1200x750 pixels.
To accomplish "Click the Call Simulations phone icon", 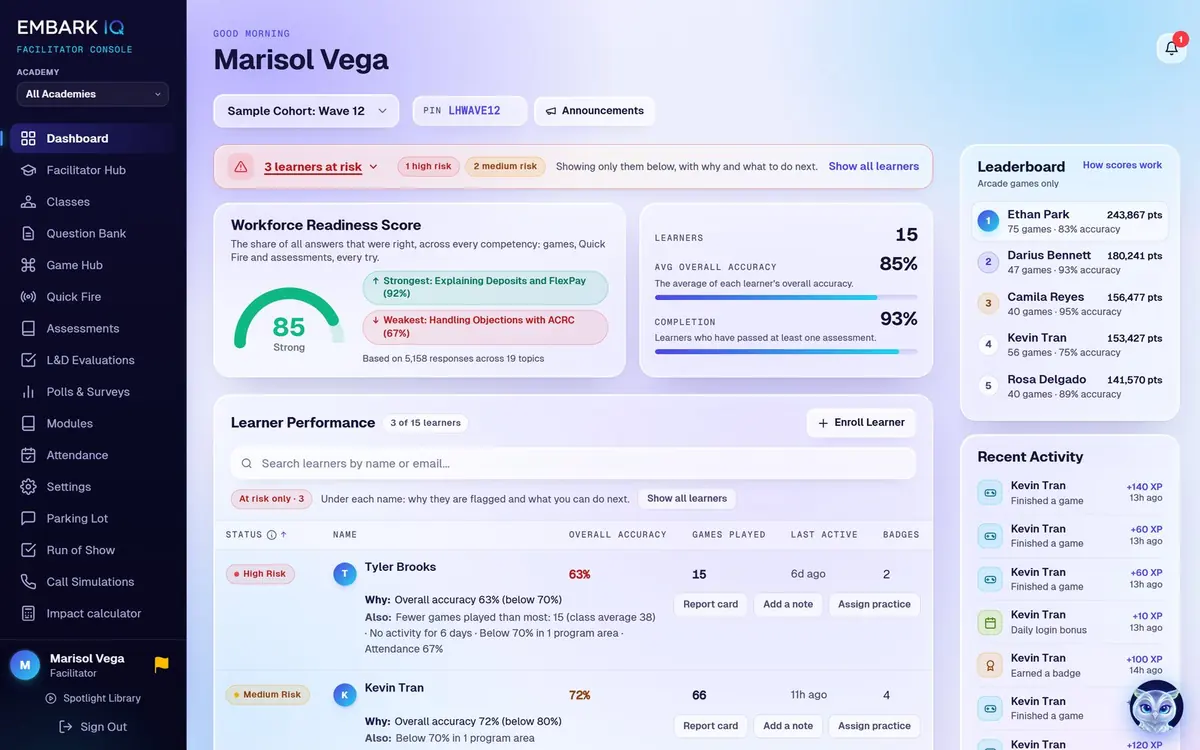I will (28, 582).
